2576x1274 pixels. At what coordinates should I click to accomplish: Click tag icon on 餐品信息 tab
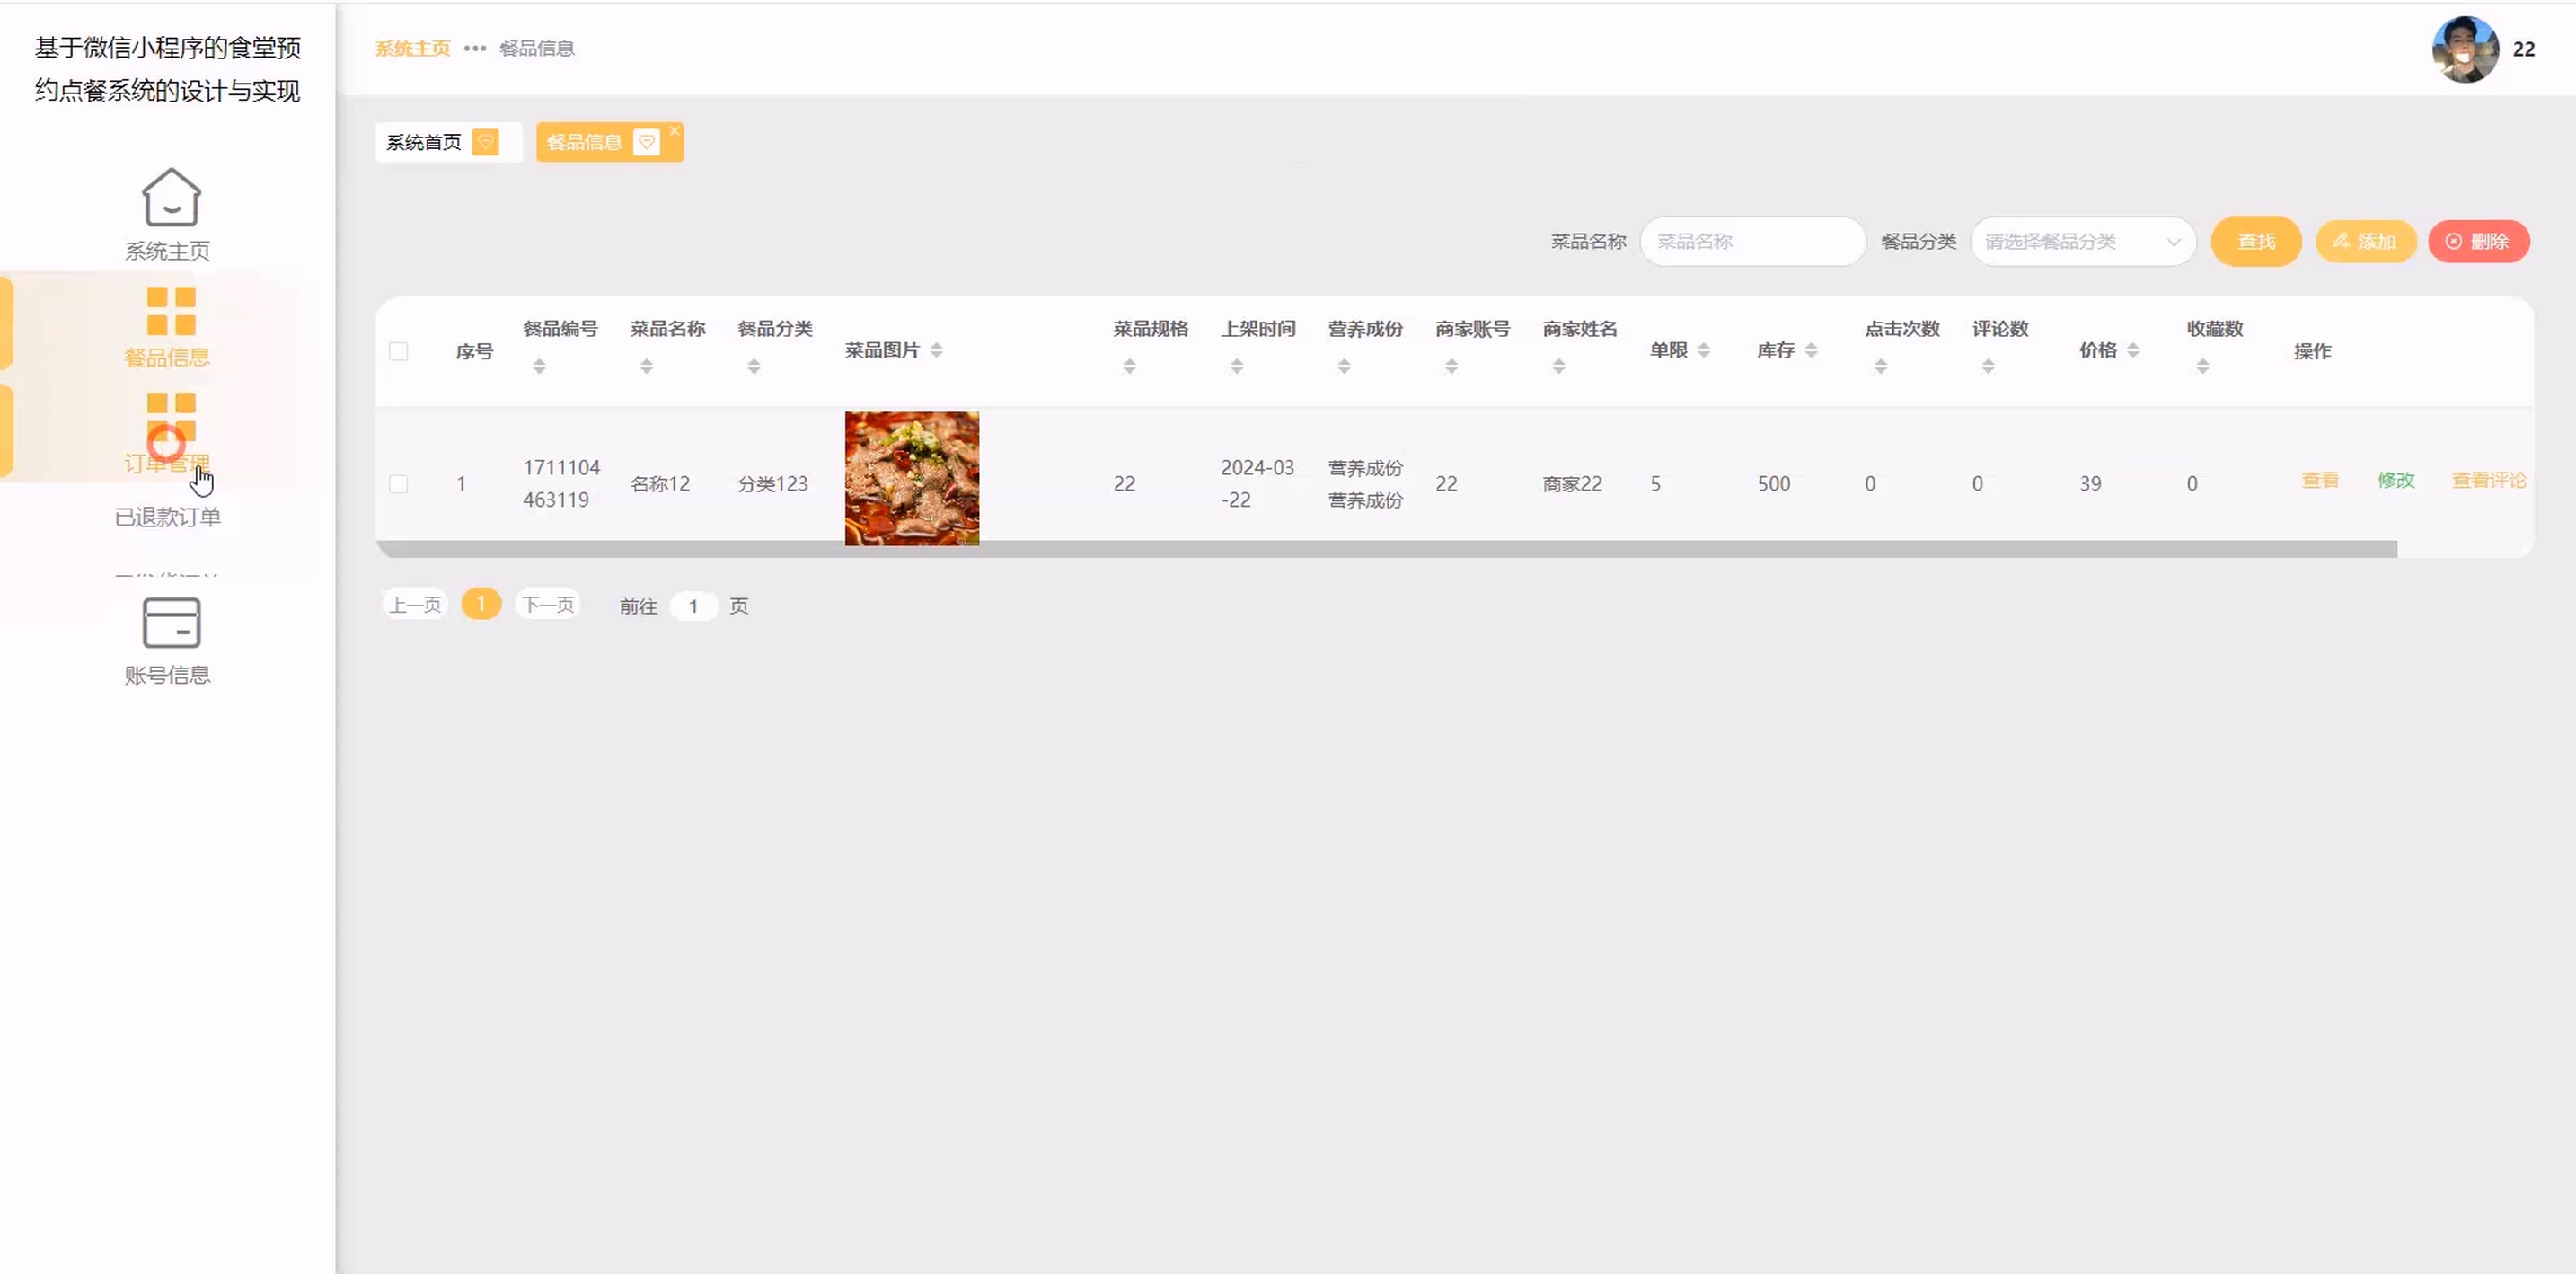tap(647, 143)
